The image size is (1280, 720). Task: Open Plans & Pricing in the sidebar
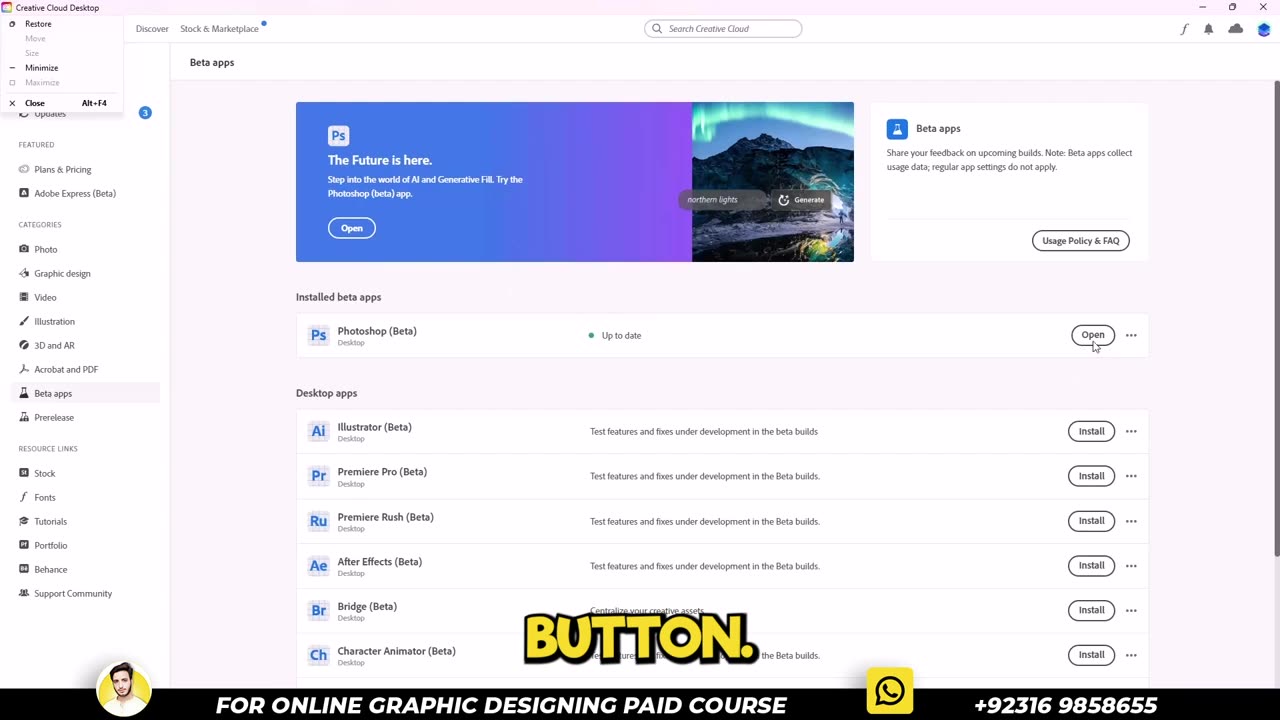62,169
